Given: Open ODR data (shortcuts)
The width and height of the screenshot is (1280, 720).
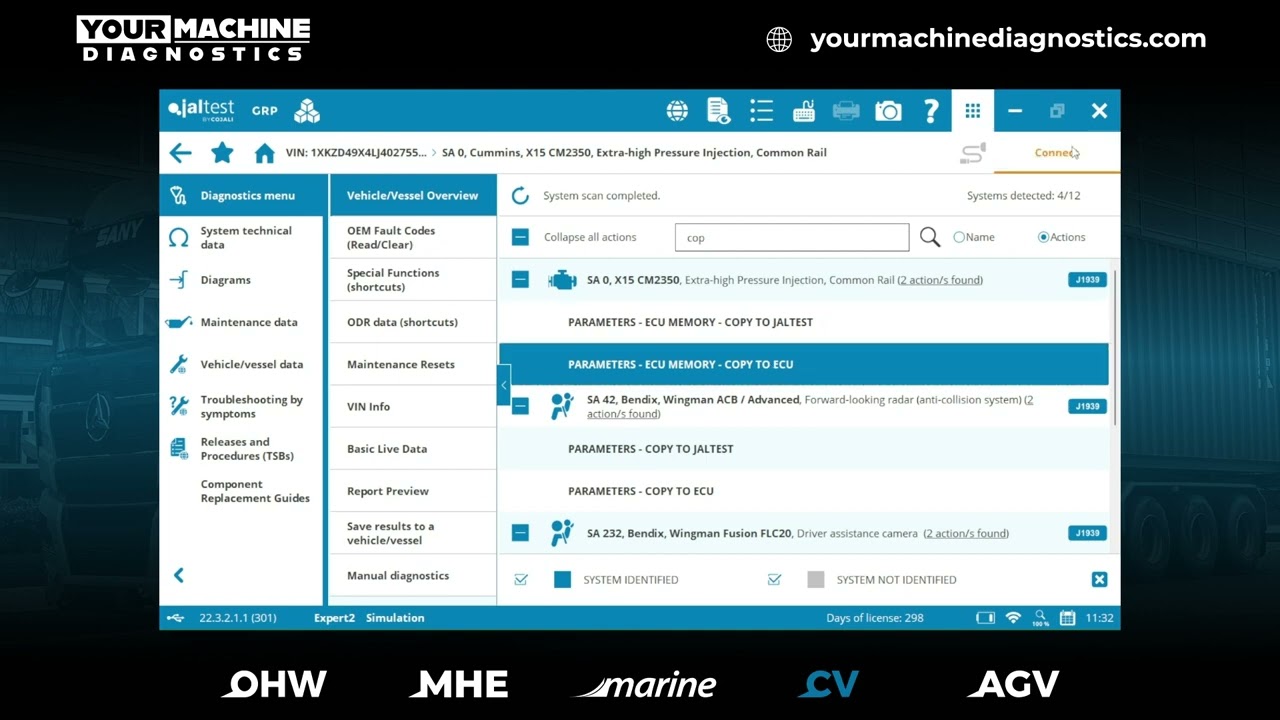Looking at the screenshot, I should [413, 322].
